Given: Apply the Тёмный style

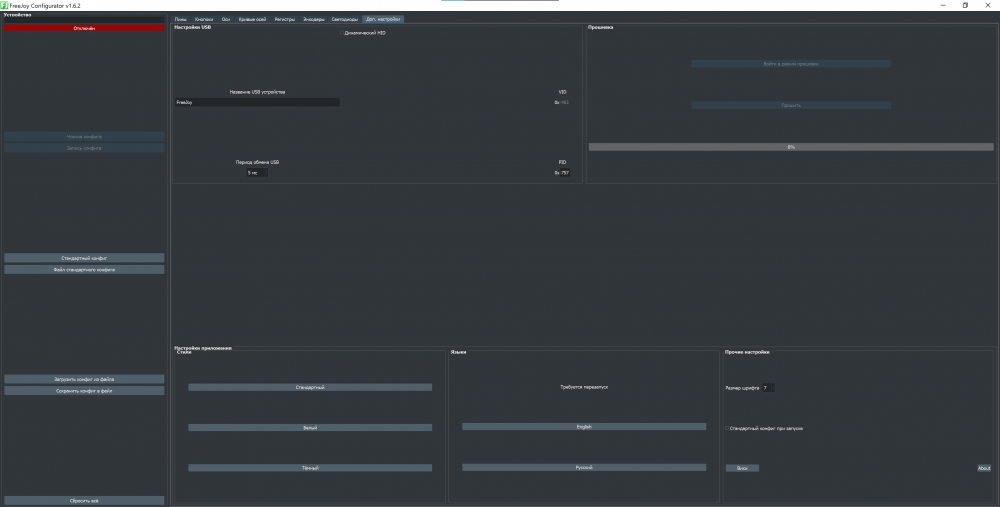Looking at the screenshot, I should (x=310, y=468).
